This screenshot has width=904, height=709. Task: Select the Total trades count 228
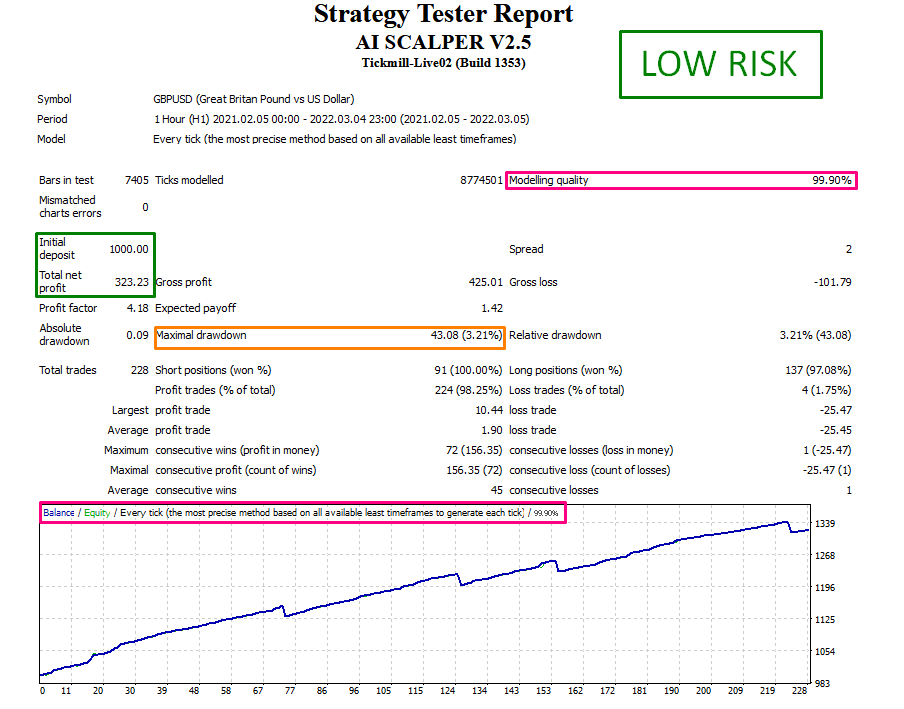139,369
